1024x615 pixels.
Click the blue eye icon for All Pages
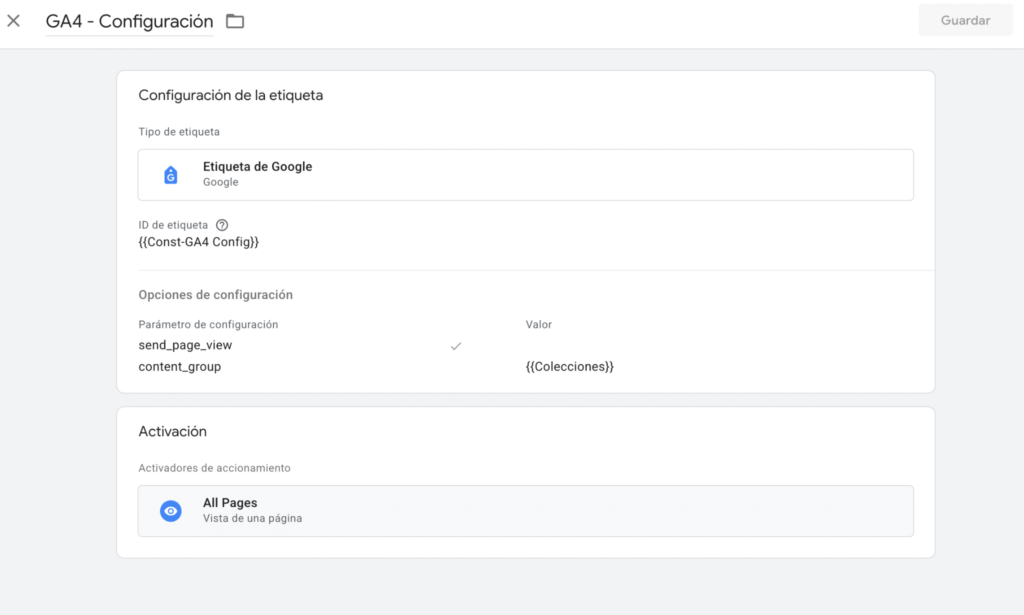tap(171, 511)
